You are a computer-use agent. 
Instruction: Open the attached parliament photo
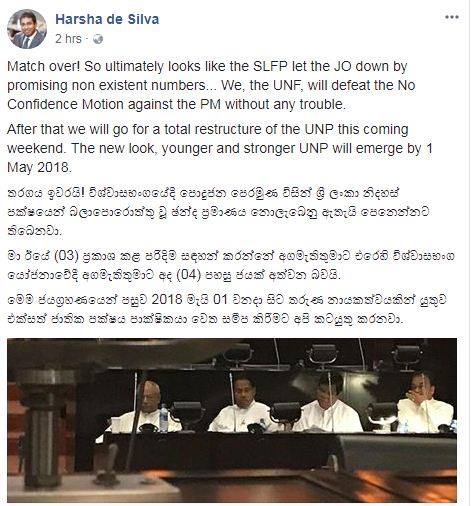pos(232,420)
